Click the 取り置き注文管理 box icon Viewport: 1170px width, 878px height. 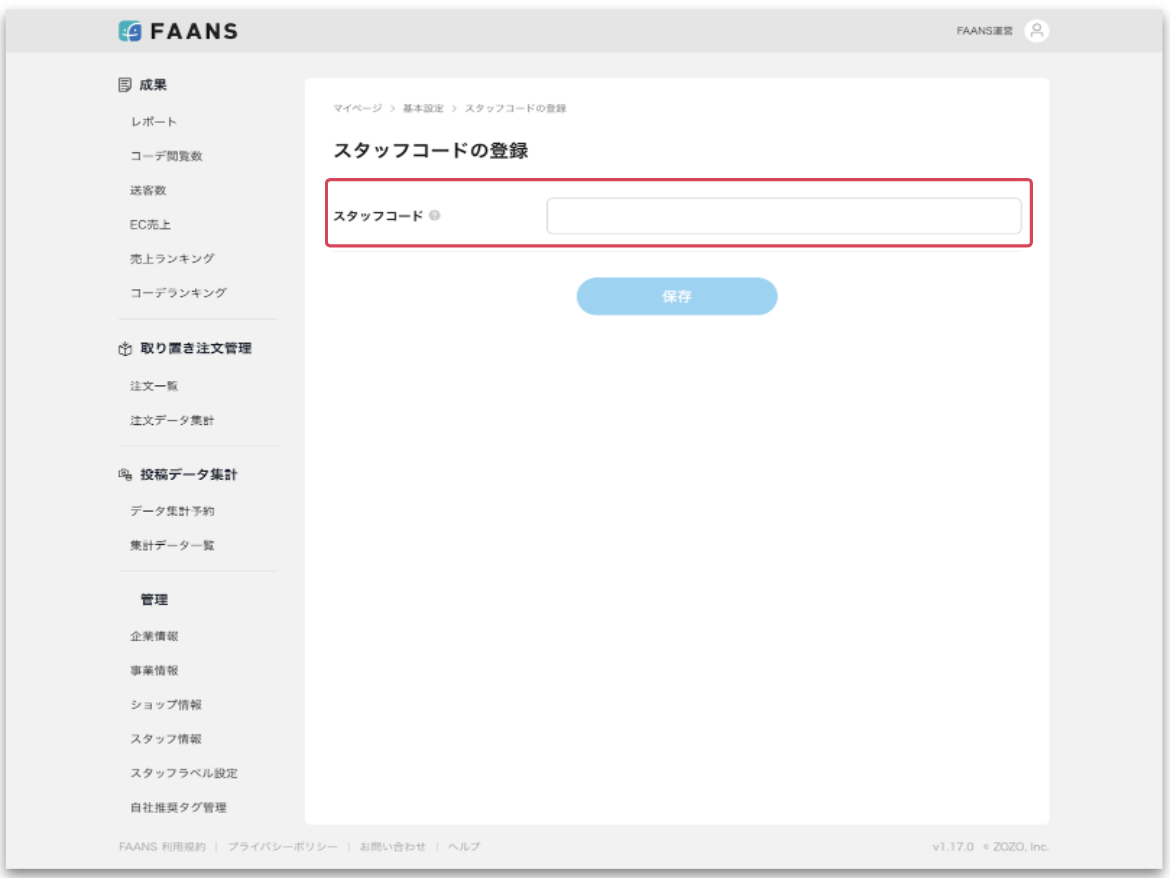click(125, 349)
